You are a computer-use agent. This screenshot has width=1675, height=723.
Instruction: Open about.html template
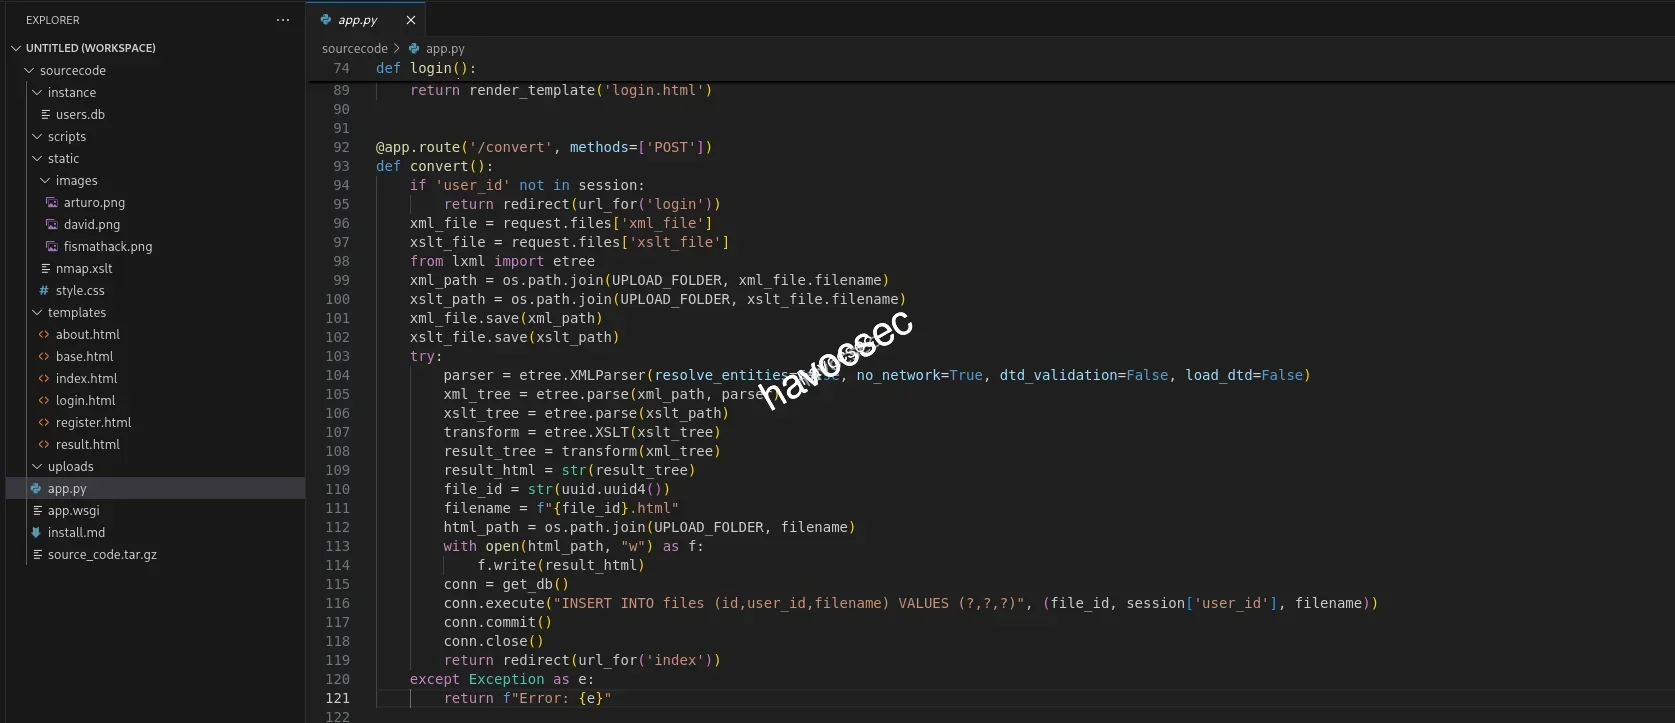tap(88, 335)
